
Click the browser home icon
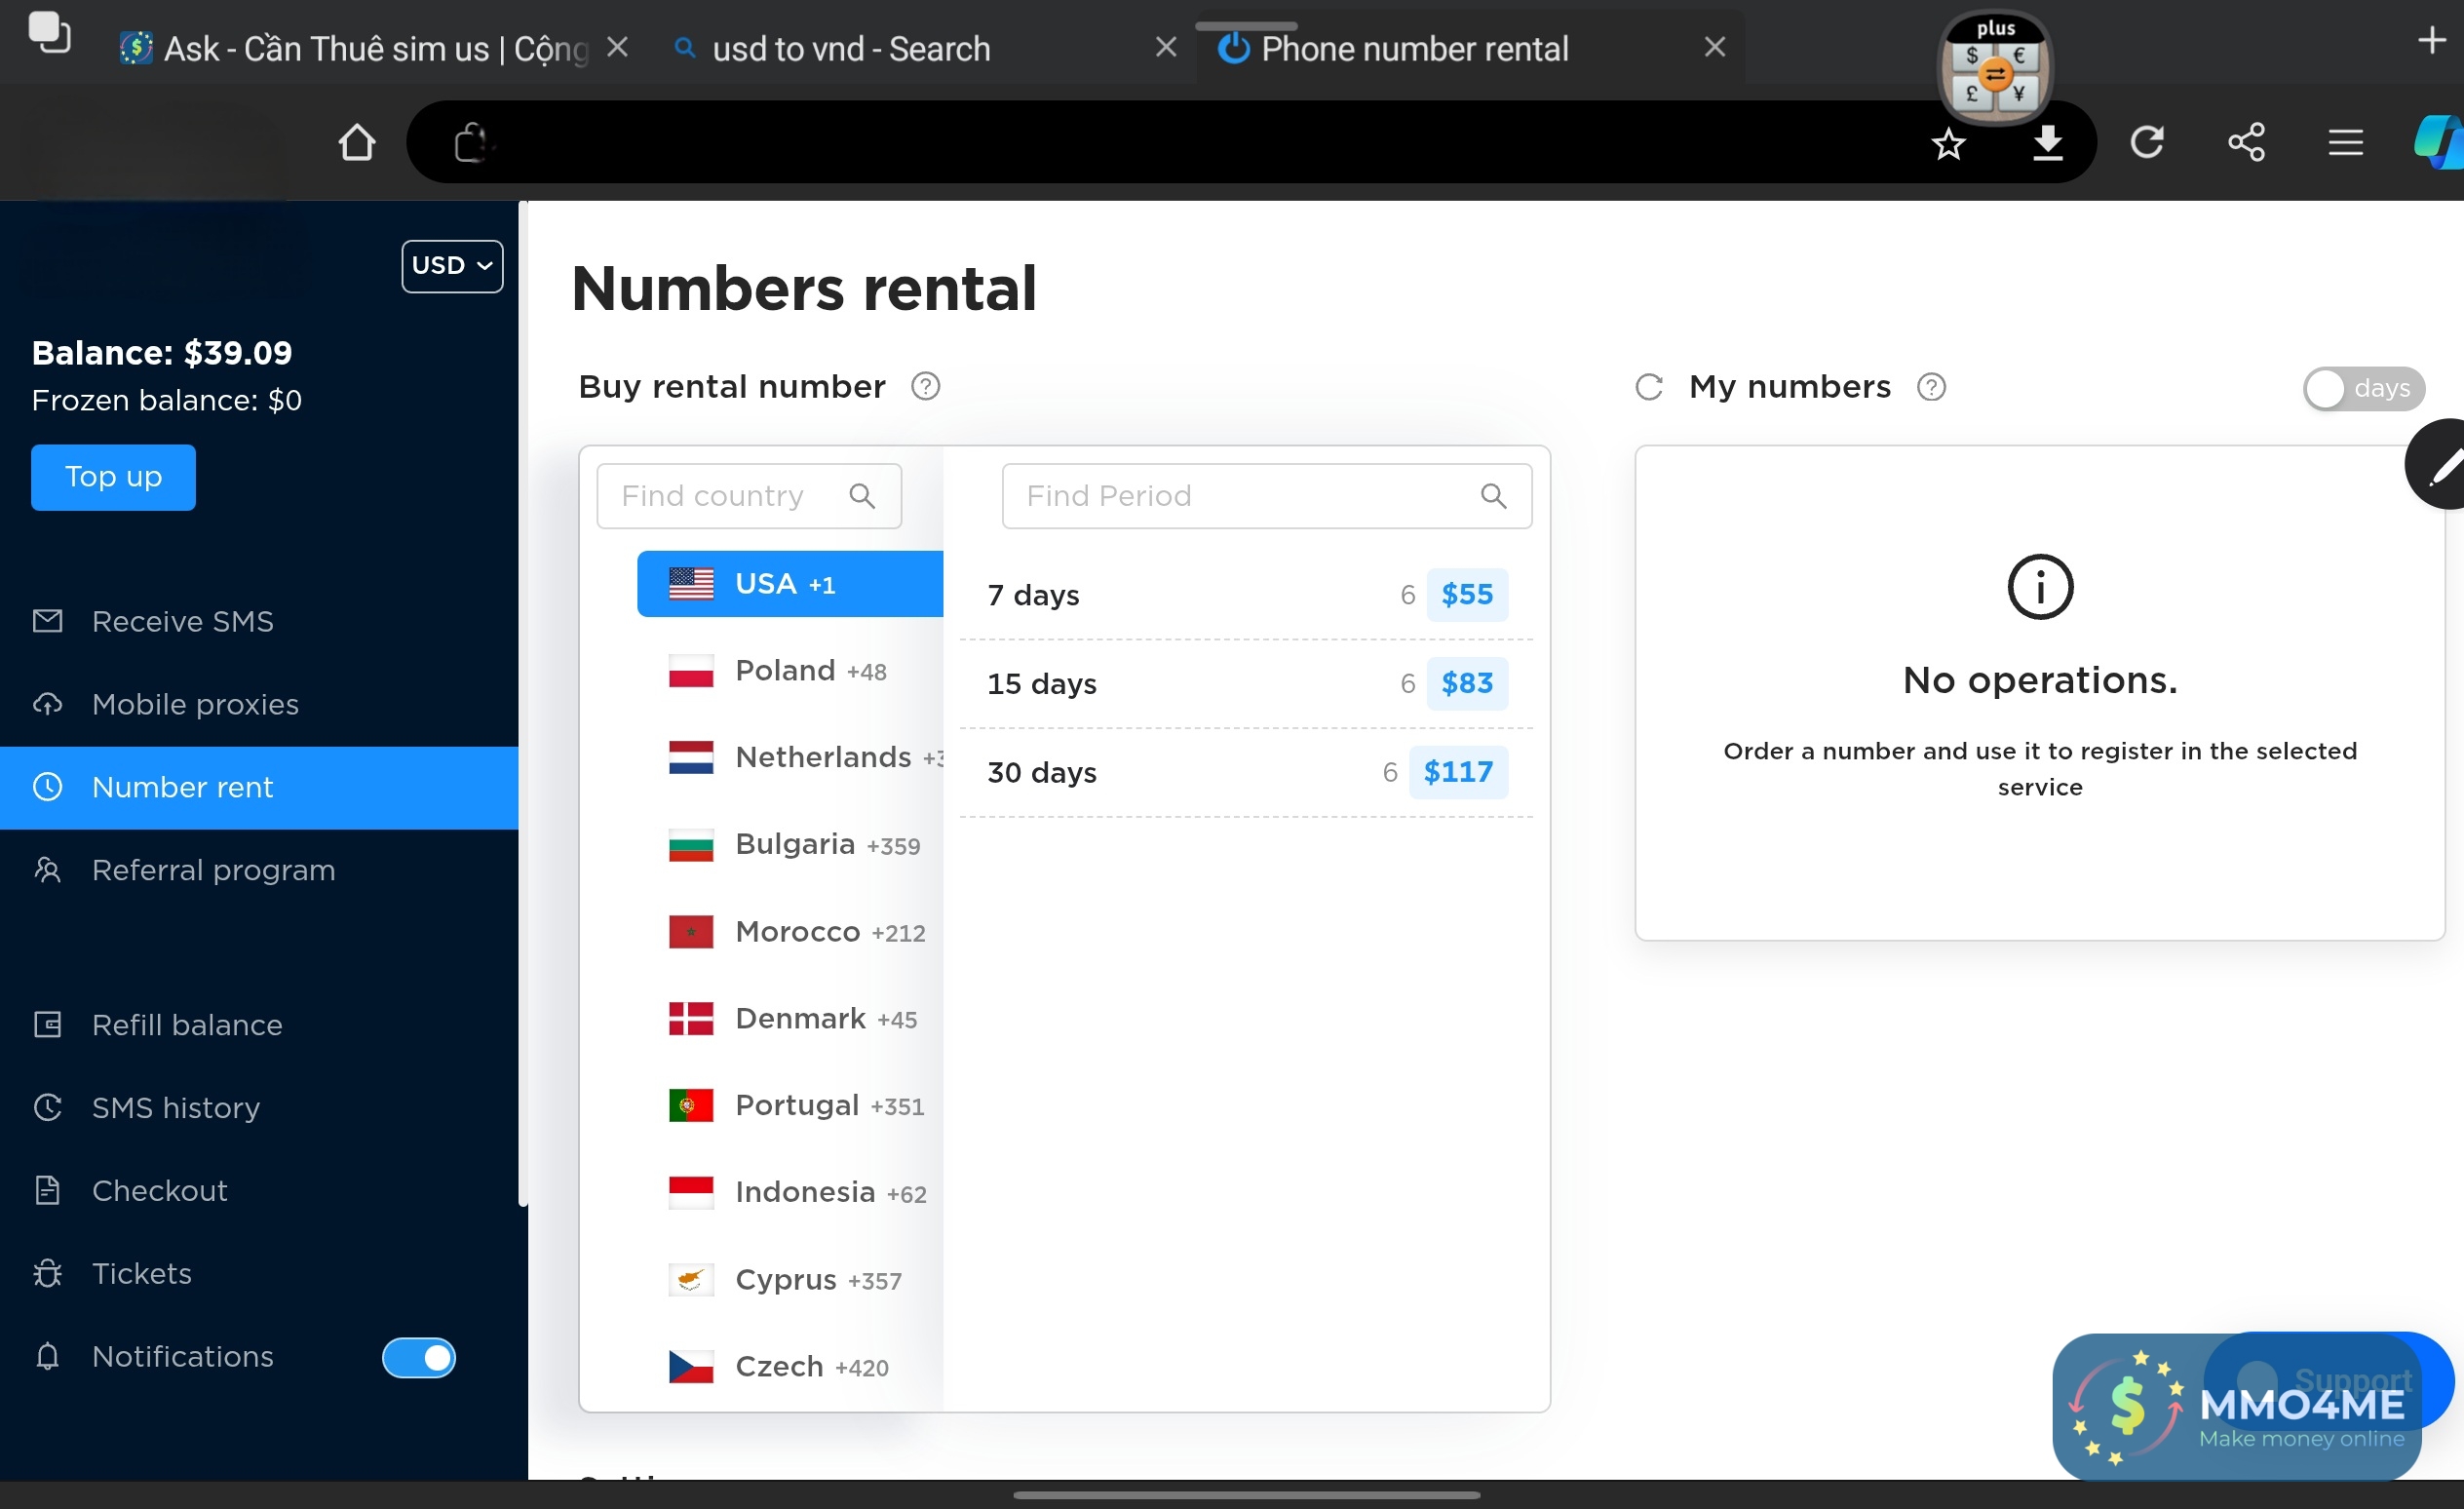click(356, 142)
